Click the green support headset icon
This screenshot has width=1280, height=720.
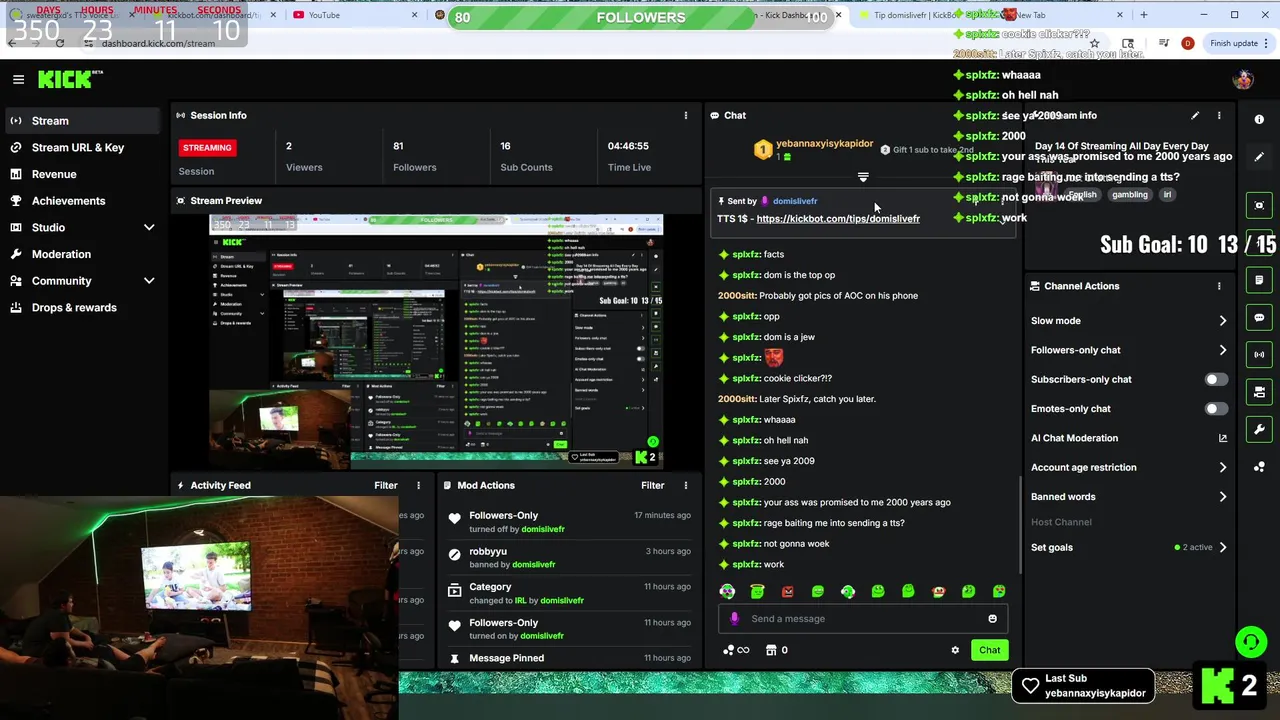[x=1251, y=641]
